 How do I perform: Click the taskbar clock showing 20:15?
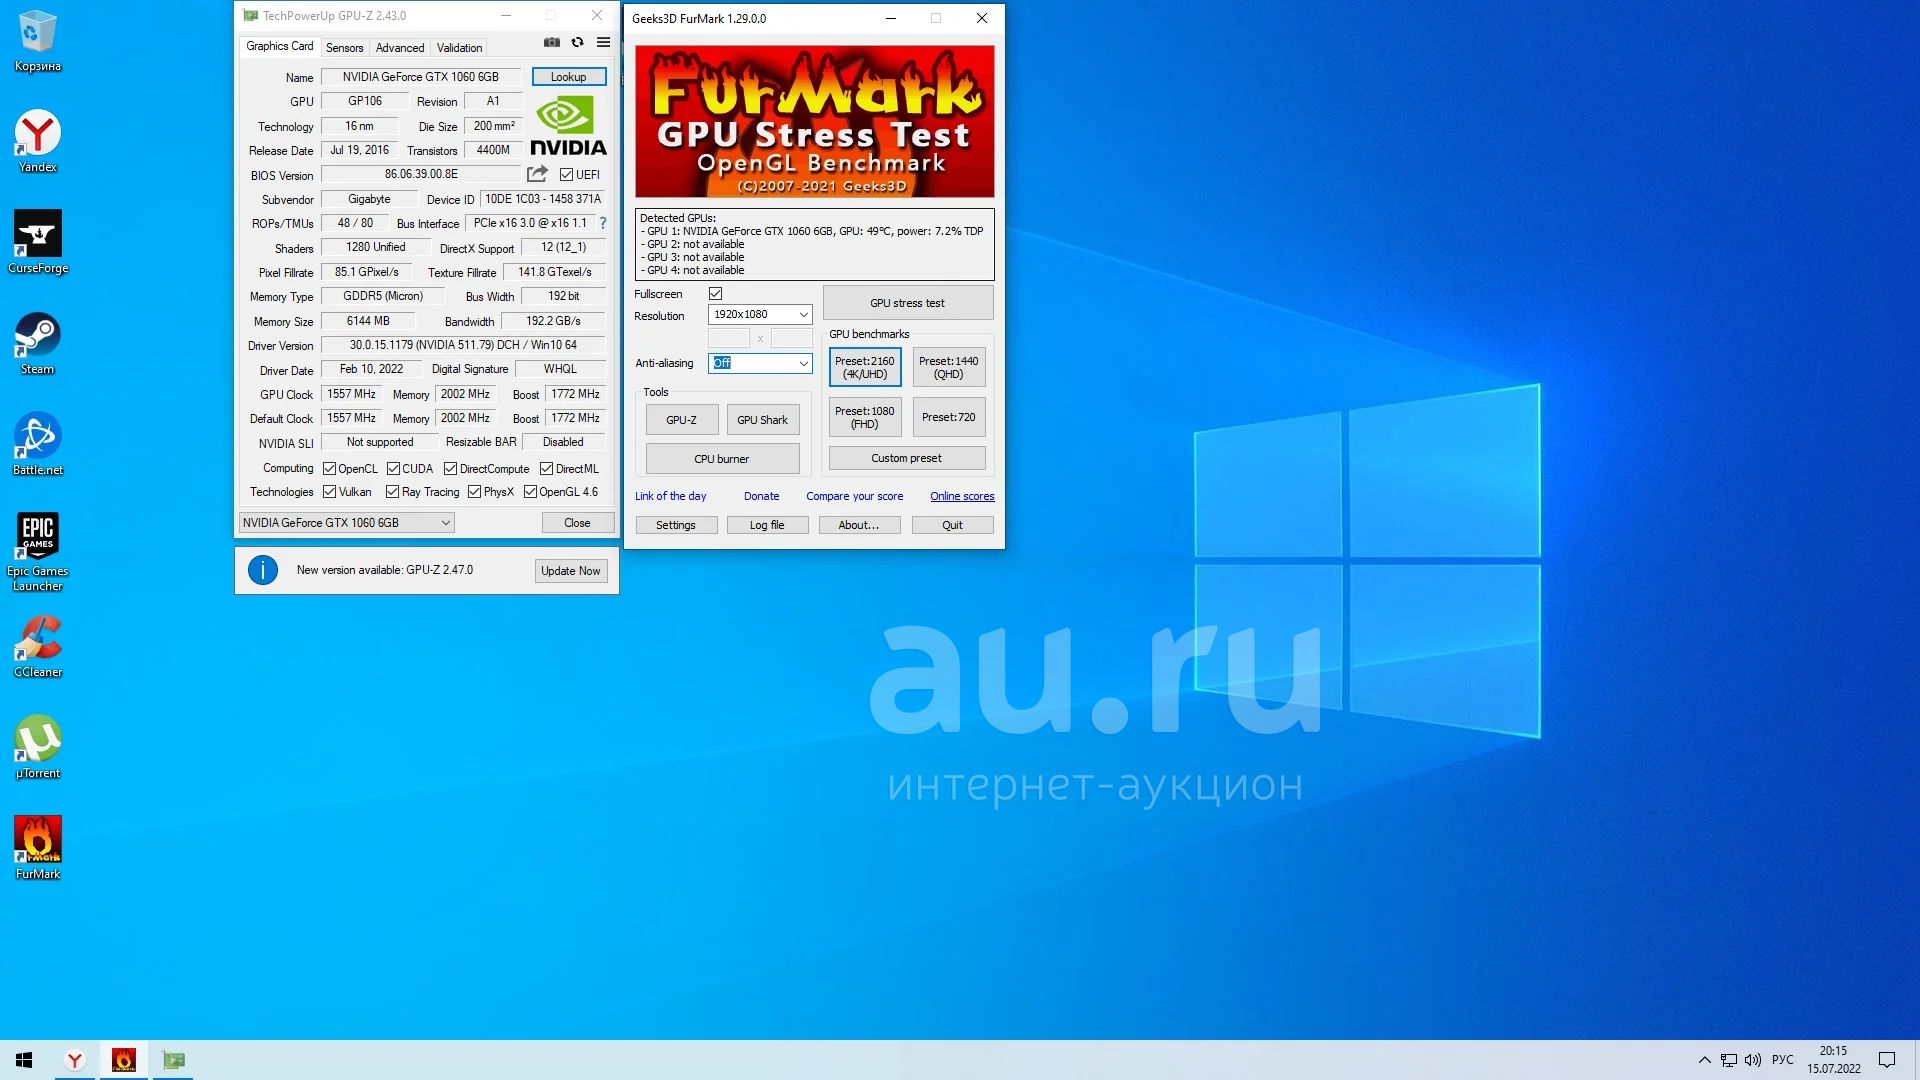pyautogui.click(x=1833, y=1060)
